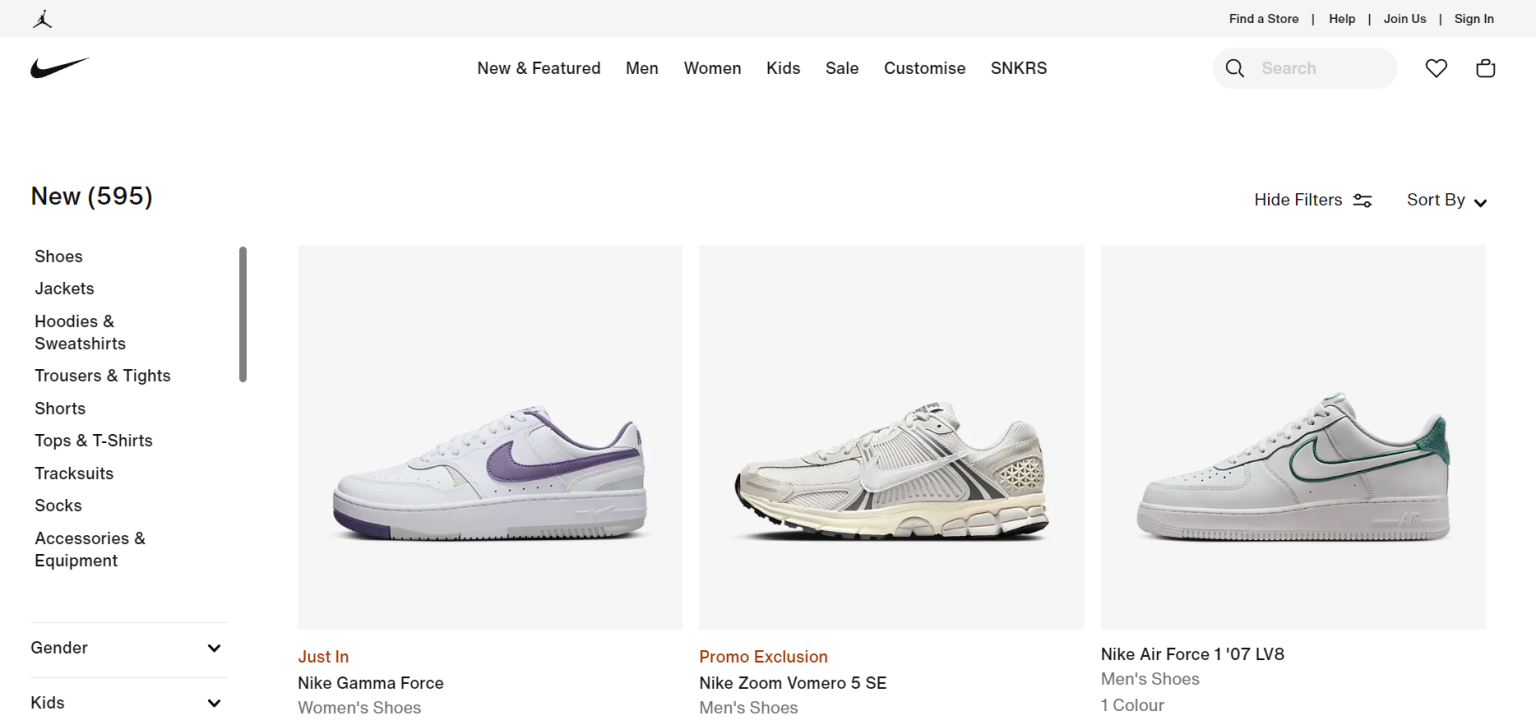Image resolution: width=1536 pixels, height=725 pixels.
Task: Click the Find a Store link
Action: 1264,19
